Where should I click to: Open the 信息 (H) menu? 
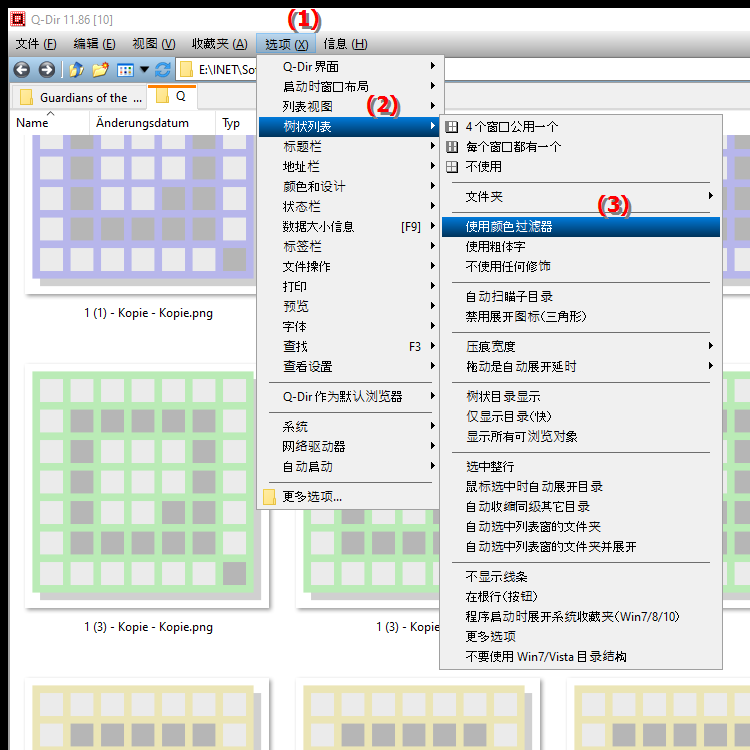pyautogui.click(x=345, y=44)
